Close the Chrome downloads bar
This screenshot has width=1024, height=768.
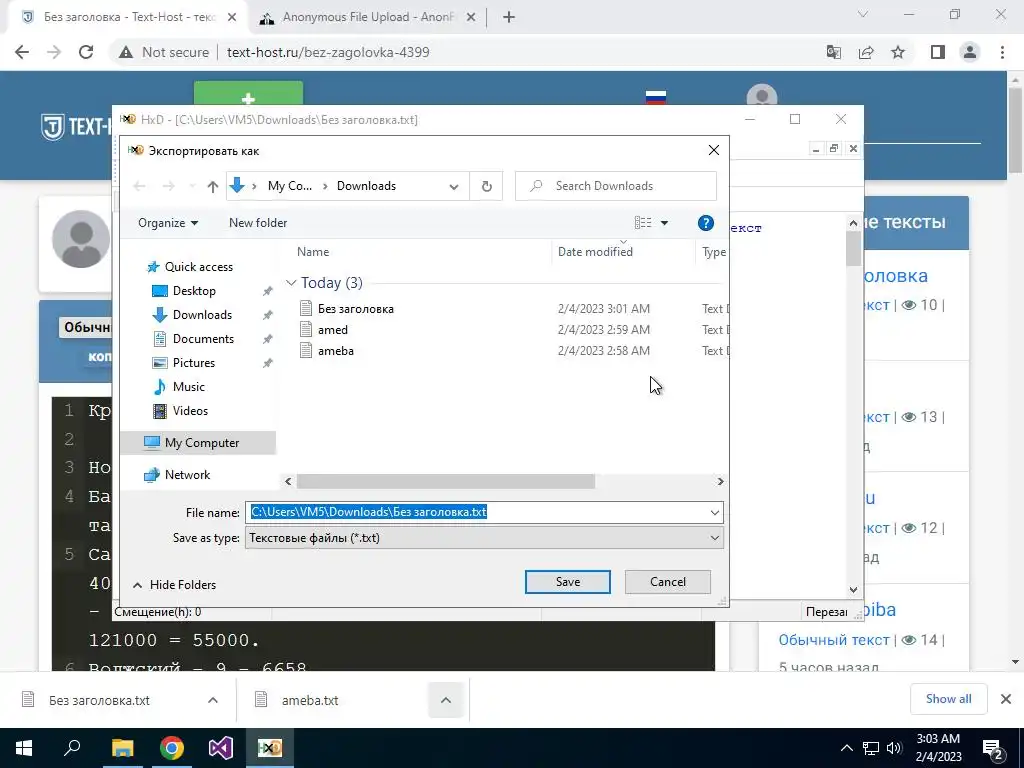point(1006,699)
